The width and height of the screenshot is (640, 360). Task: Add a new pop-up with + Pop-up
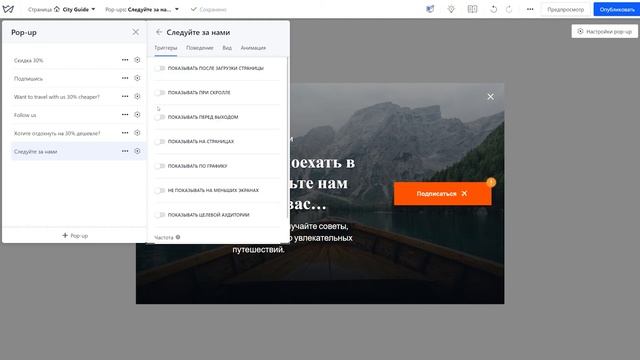[x=75, y=236]
